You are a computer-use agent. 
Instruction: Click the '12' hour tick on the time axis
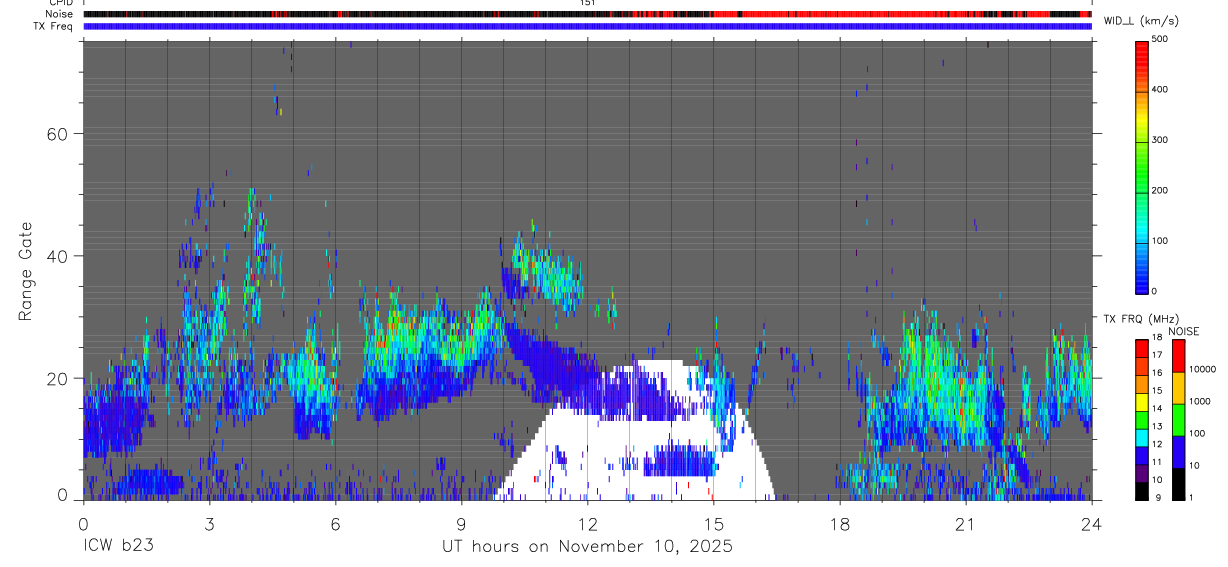coord(587,524)
